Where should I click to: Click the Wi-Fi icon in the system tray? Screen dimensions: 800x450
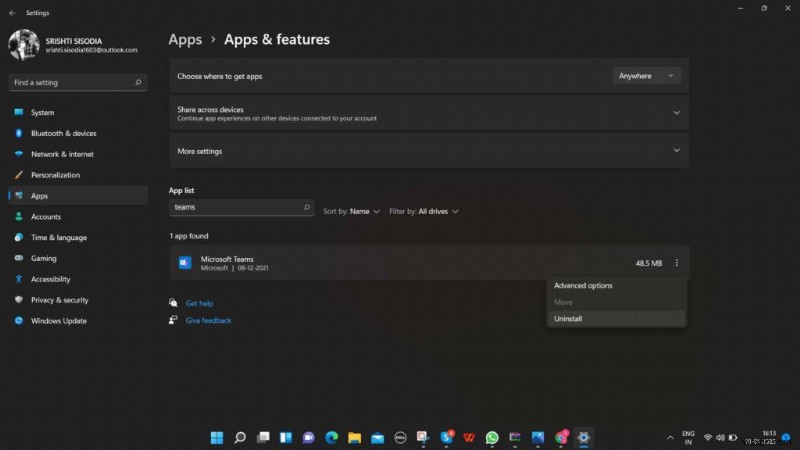(x=708, y=438)
